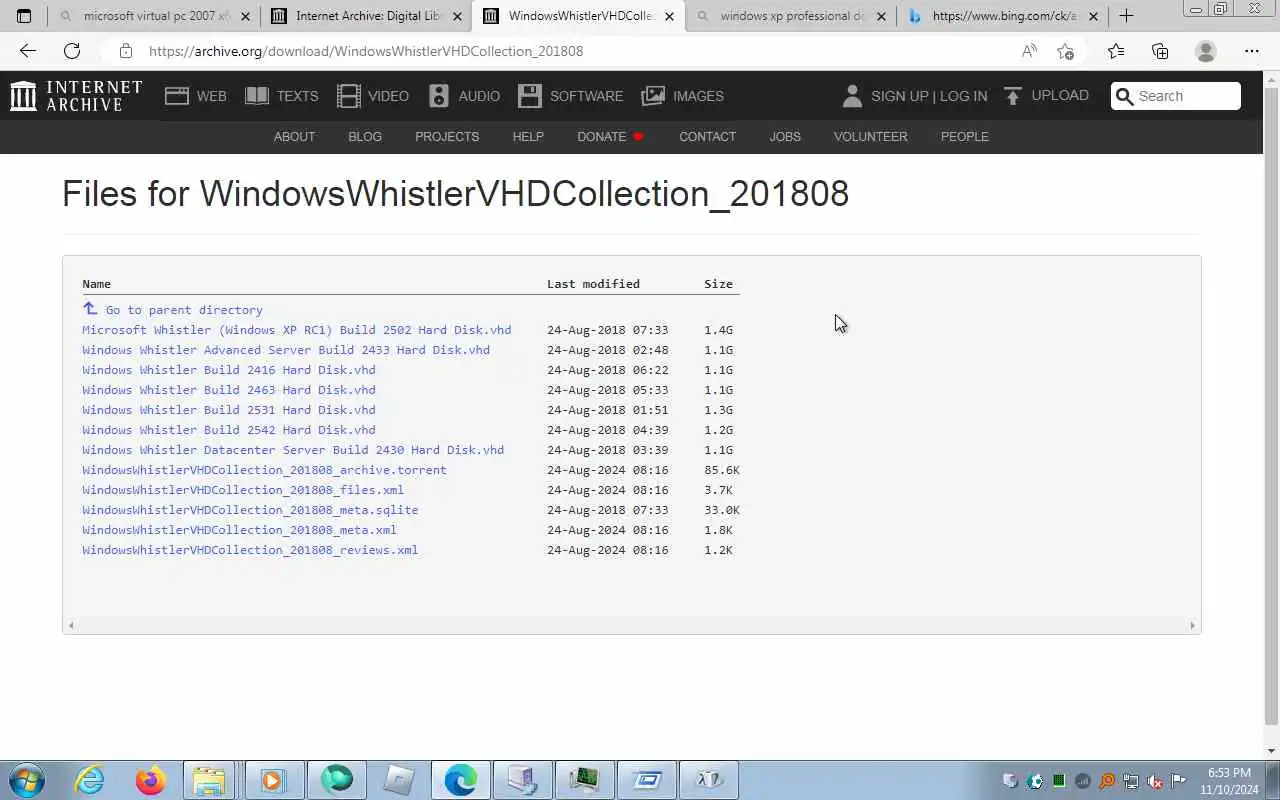Click the user avatar icon

point(852,96)
